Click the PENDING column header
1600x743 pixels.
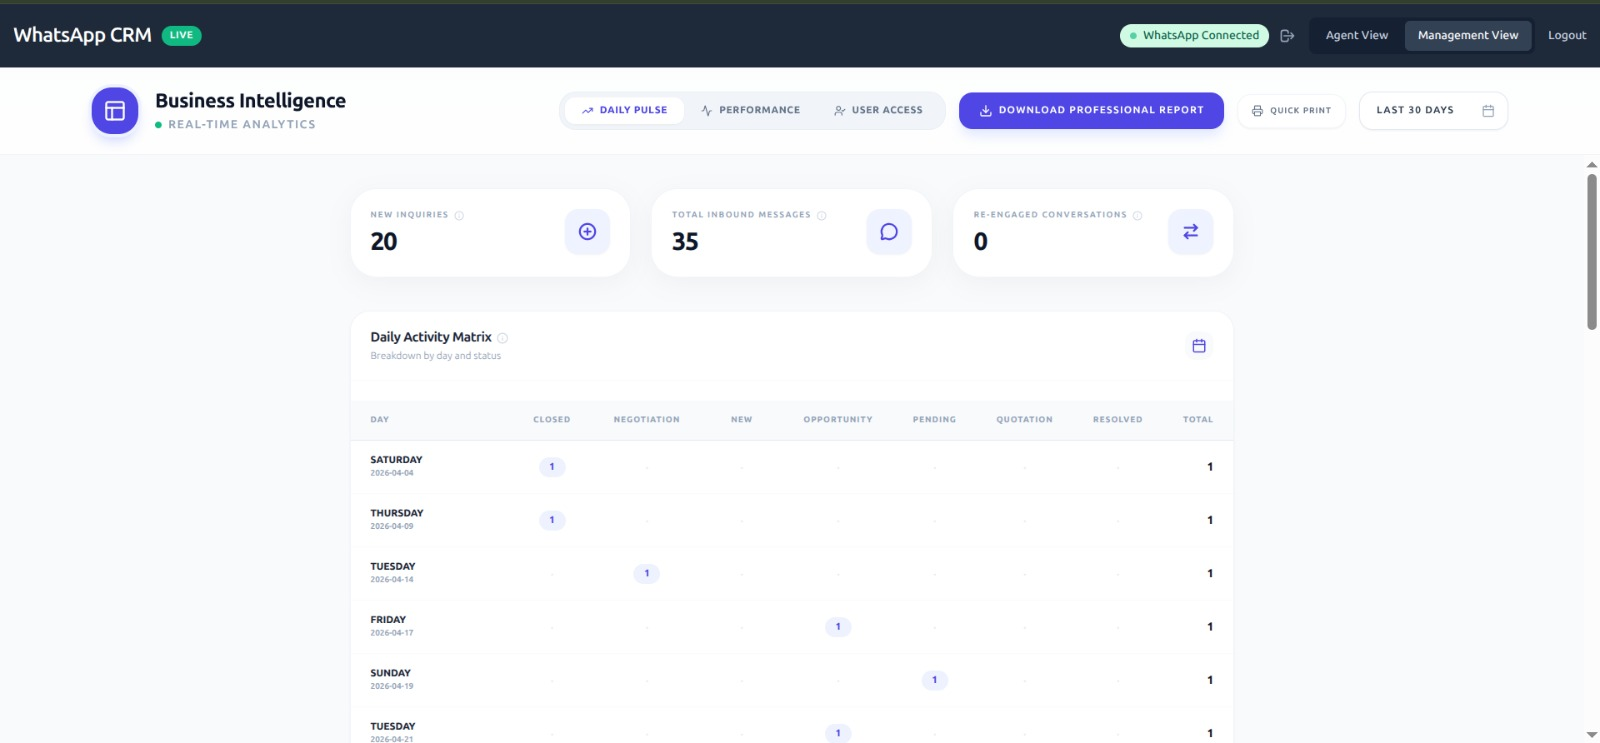[x=934, y=420]
